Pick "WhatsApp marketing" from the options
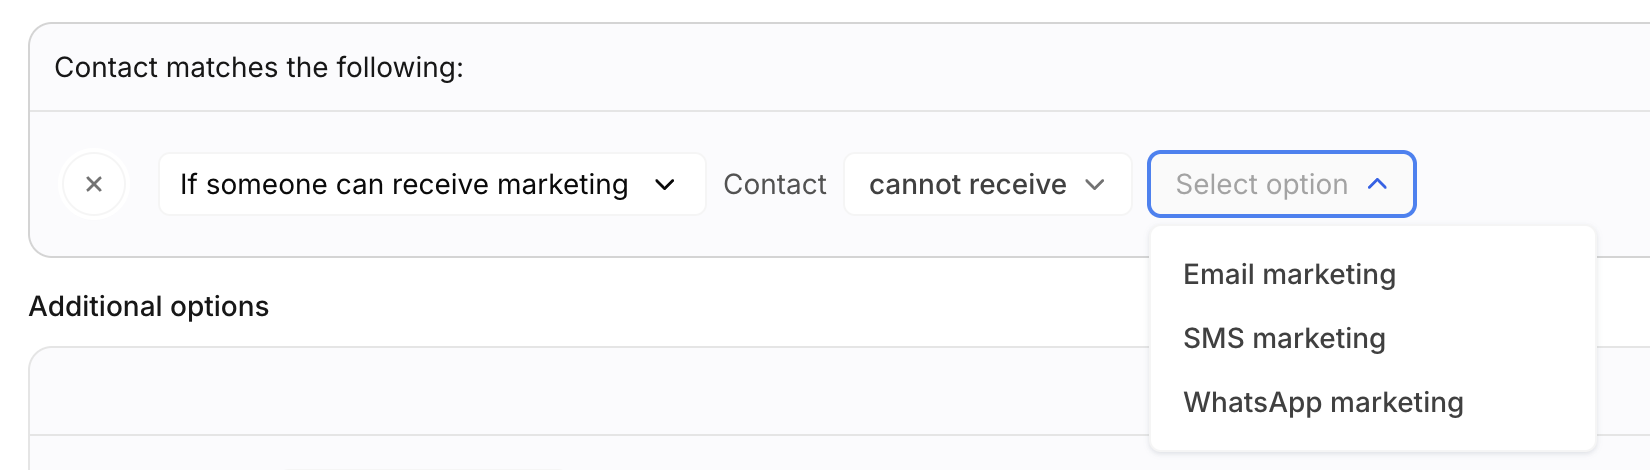This screenshot has height=470, width=1650. click(1323, 402)
